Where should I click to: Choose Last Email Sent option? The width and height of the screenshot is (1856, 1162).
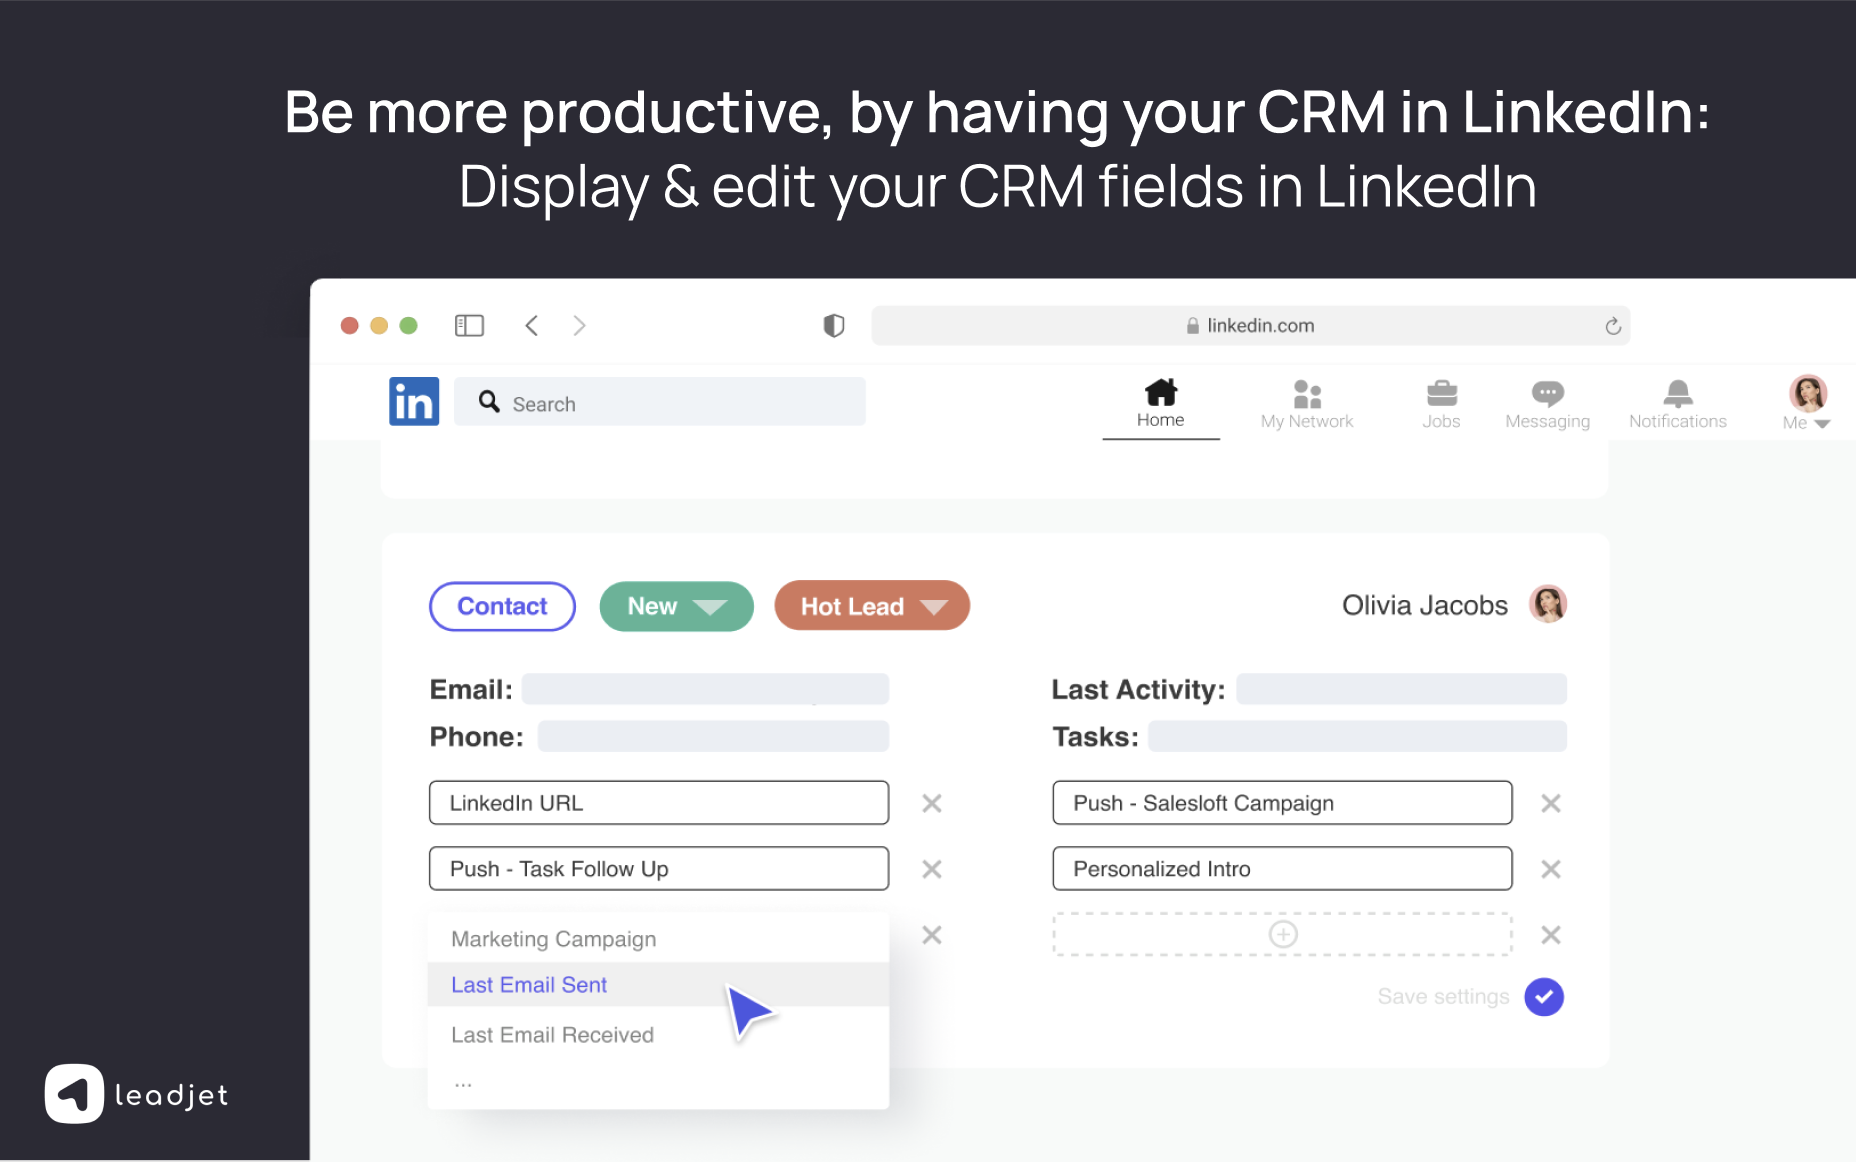(x=658, y=985)
